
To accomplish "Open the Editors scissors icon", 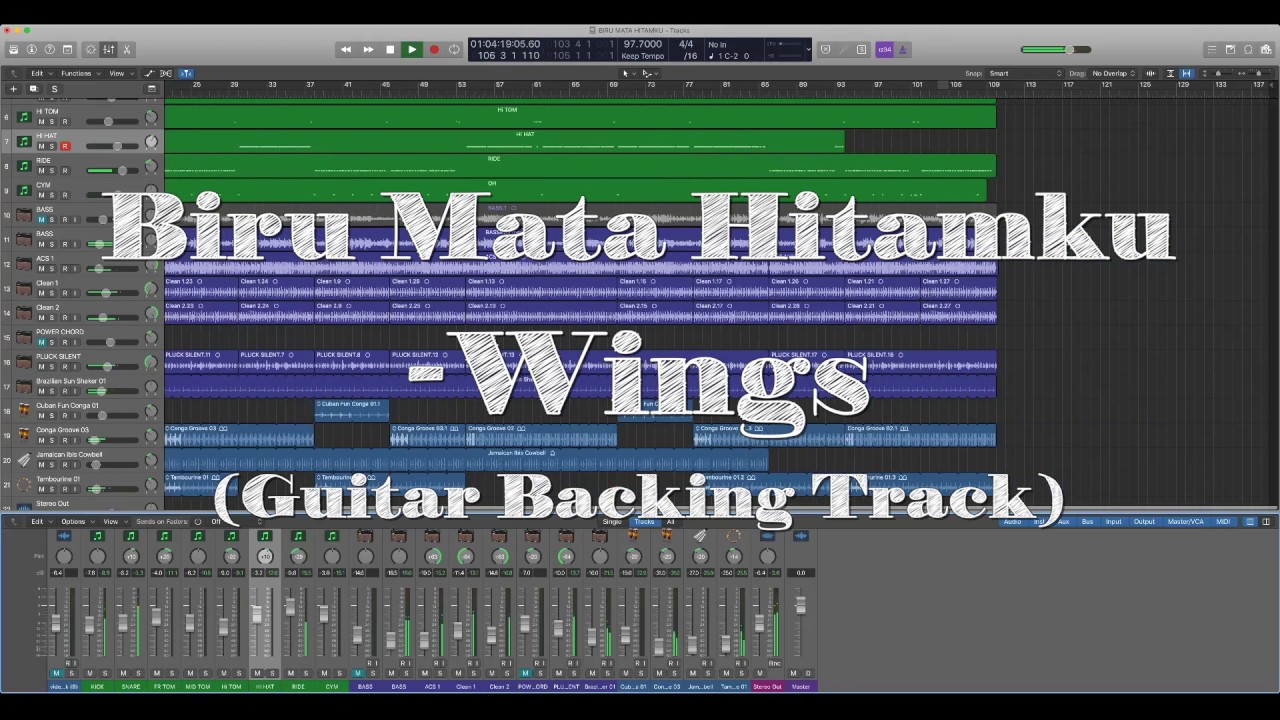I will coord(126,49).
